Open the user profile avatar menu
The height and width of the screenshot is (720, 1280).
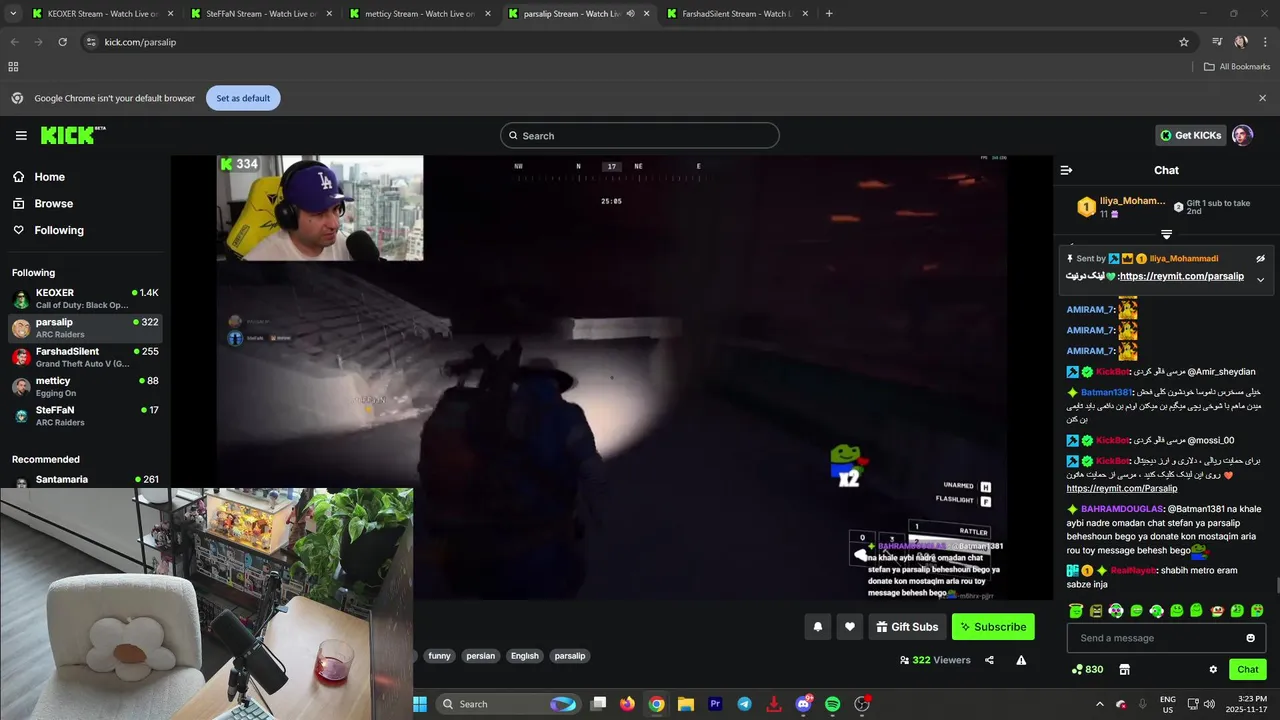click(1242, 135)
